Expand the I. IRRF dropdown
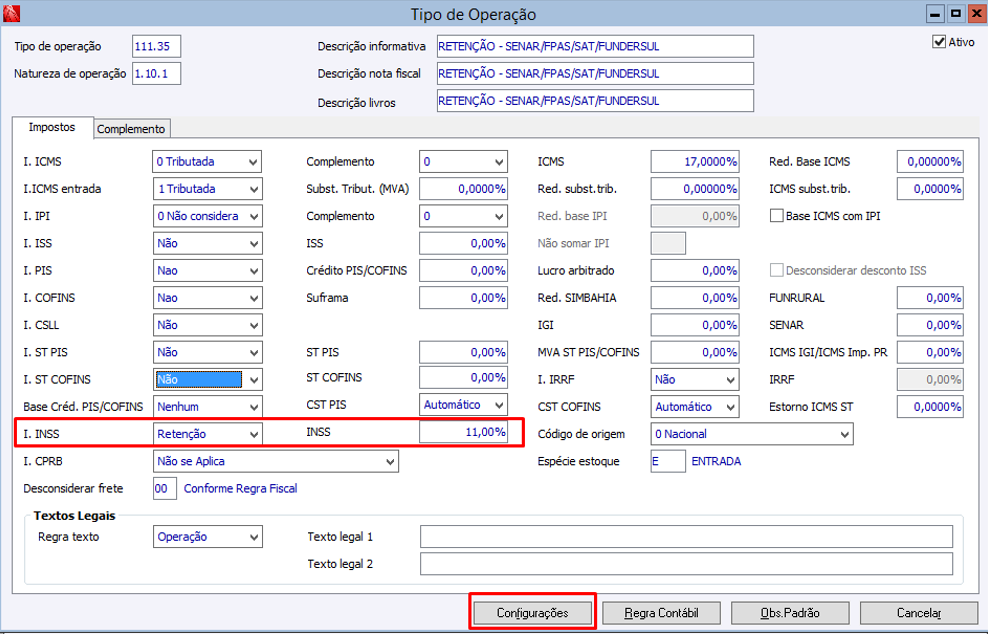The width and height of the screenshot is (988, 635). coord(694,380)
